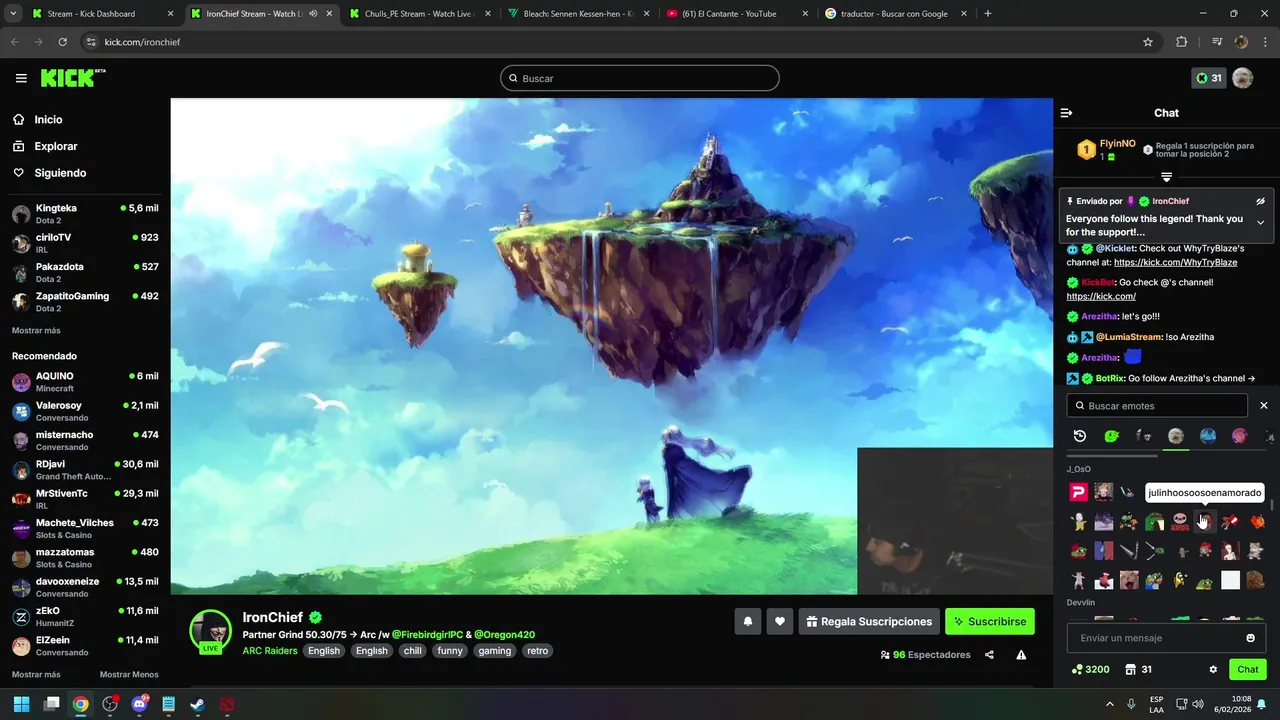Open recent emotes tab with clock icon
Viewport: 1280px width, 720px height.
1080,436
